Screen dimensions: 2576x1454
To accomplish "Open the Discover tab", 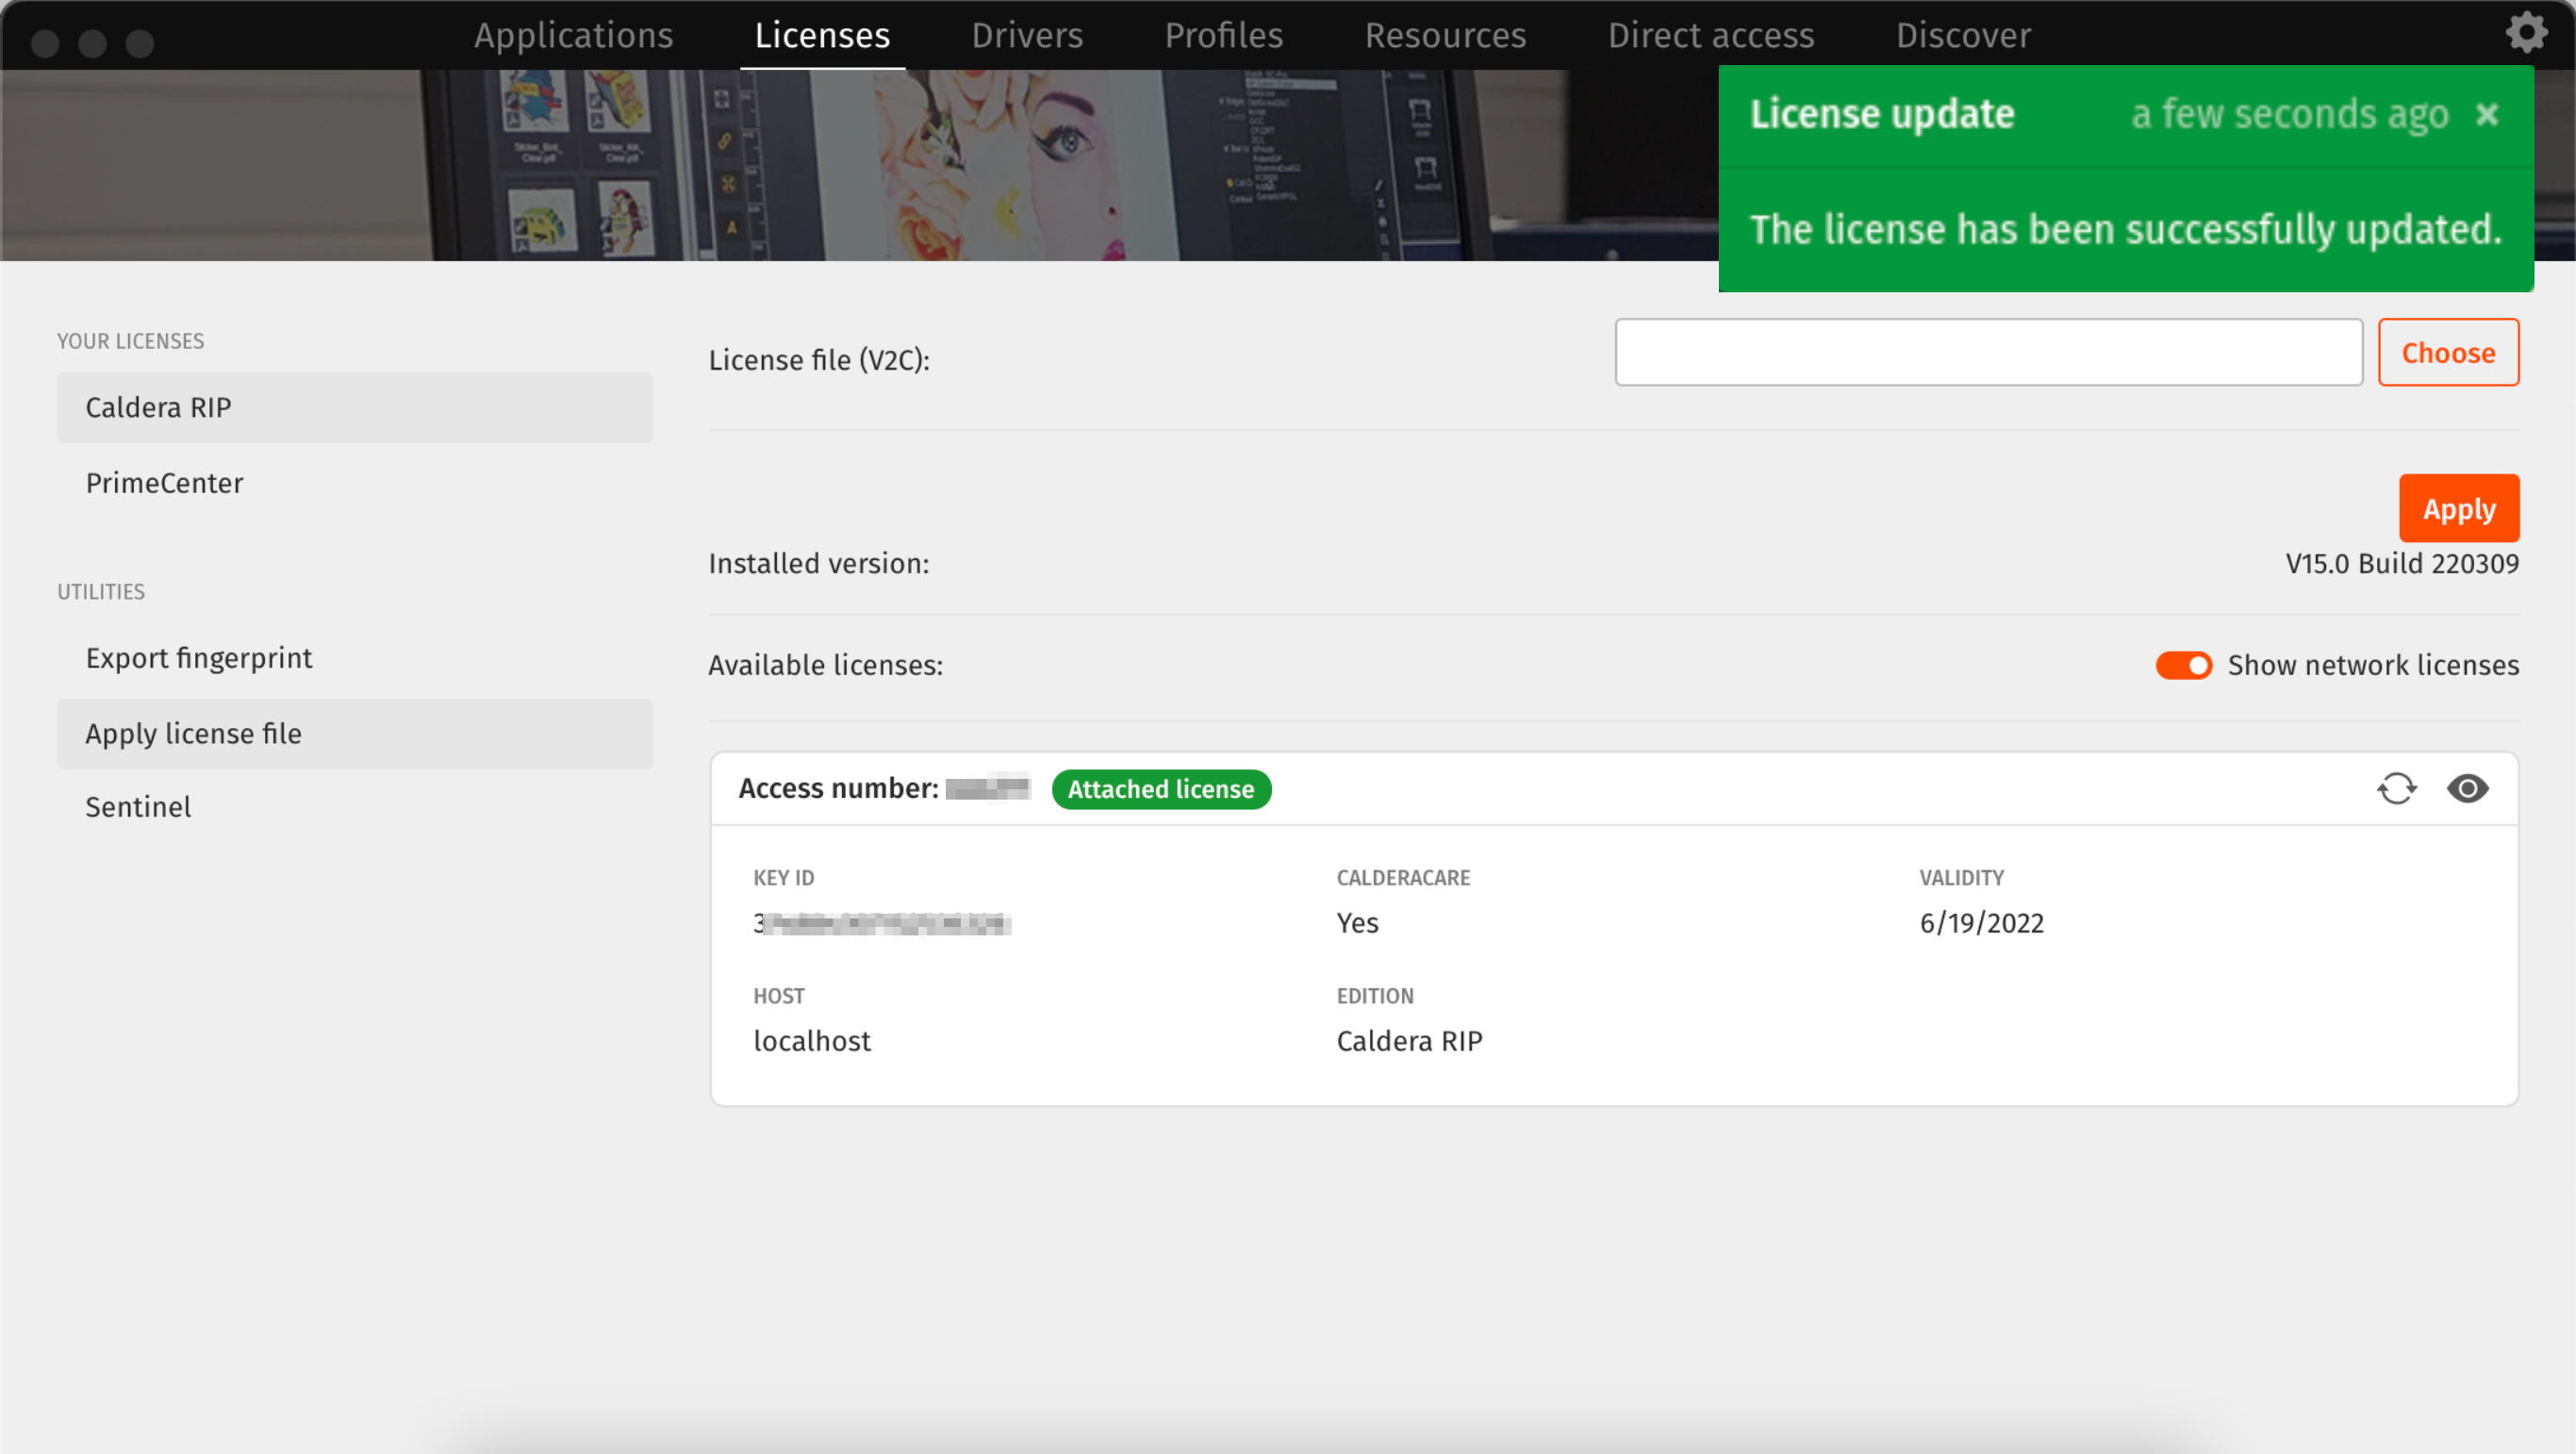I will pyautogui.click(x=1963, y=35).
